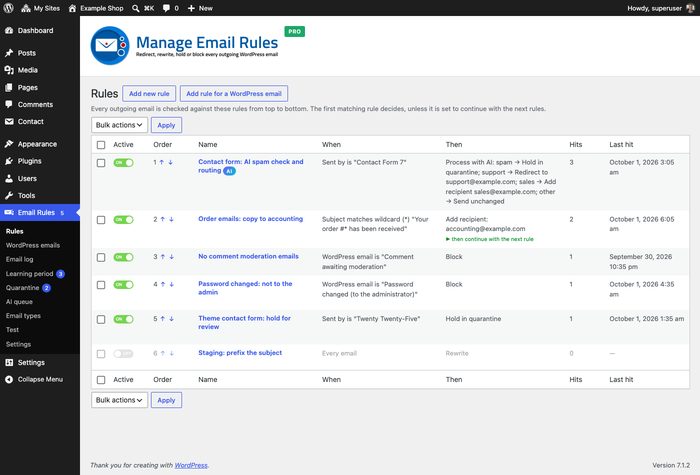
Task: Open Pages in sidebar
Action: pyautogui.click(x=40, y=88)
